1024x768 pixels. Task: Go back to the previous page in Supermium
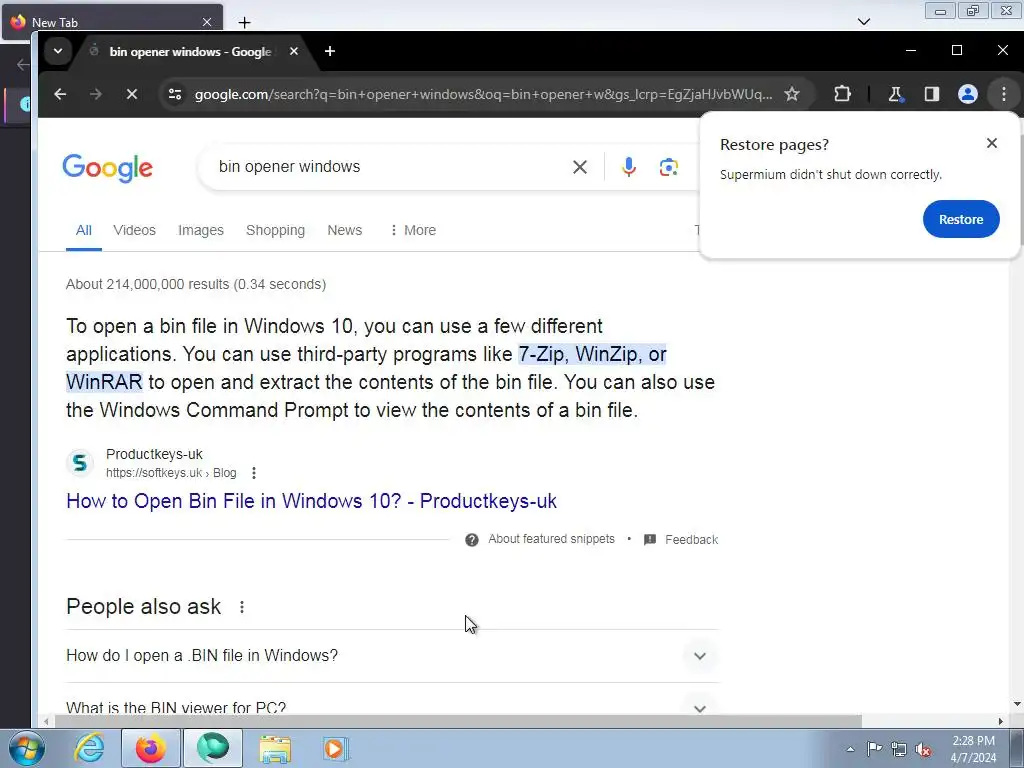coord(60,94)
